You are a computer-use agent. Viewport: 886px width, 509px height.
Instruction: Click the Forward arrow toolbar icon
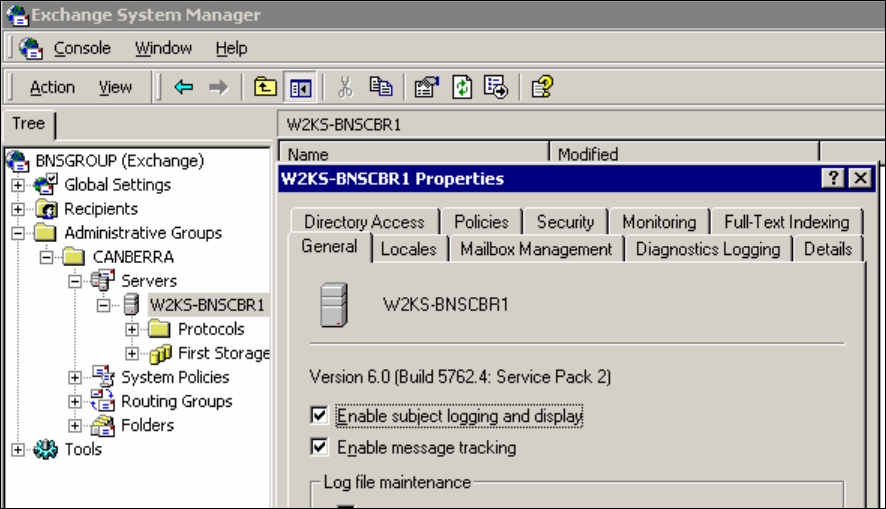click(x=218, y=87)
